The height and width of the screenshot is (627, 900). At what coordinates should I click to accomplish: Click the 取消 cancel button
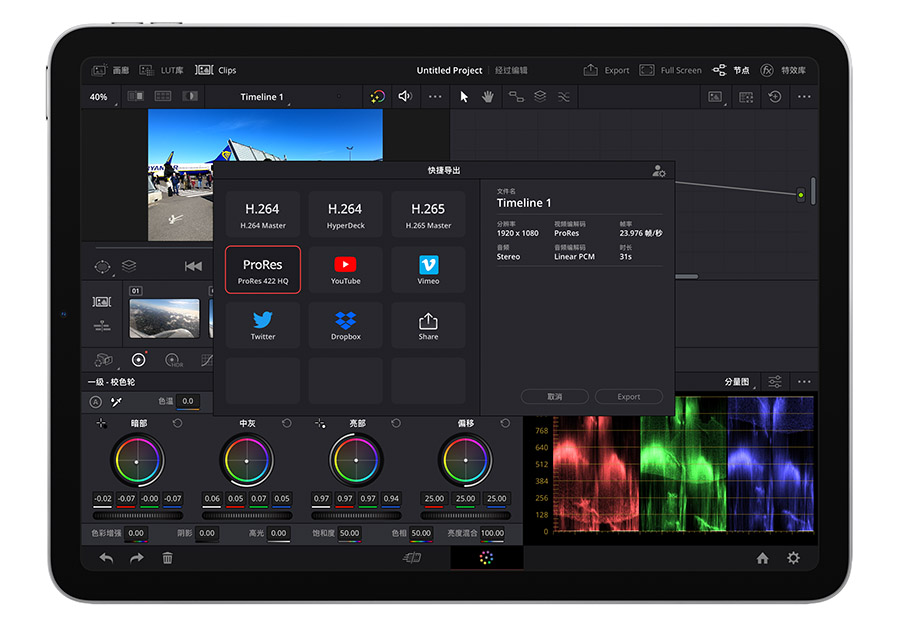pos(554,397)
